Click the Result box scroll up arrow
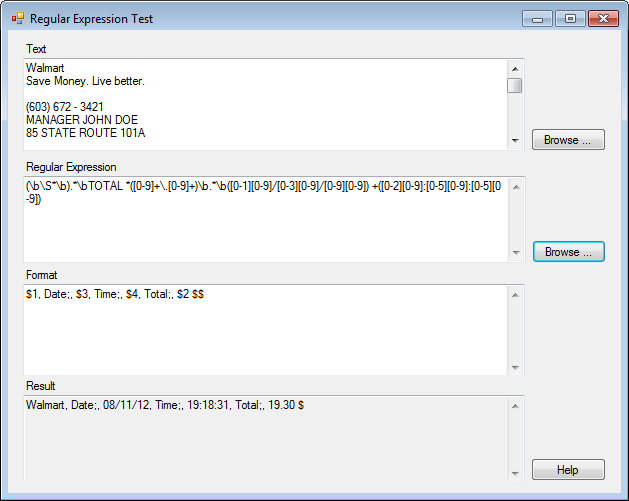This screenshot has width=629, height=501. point(515,405)
